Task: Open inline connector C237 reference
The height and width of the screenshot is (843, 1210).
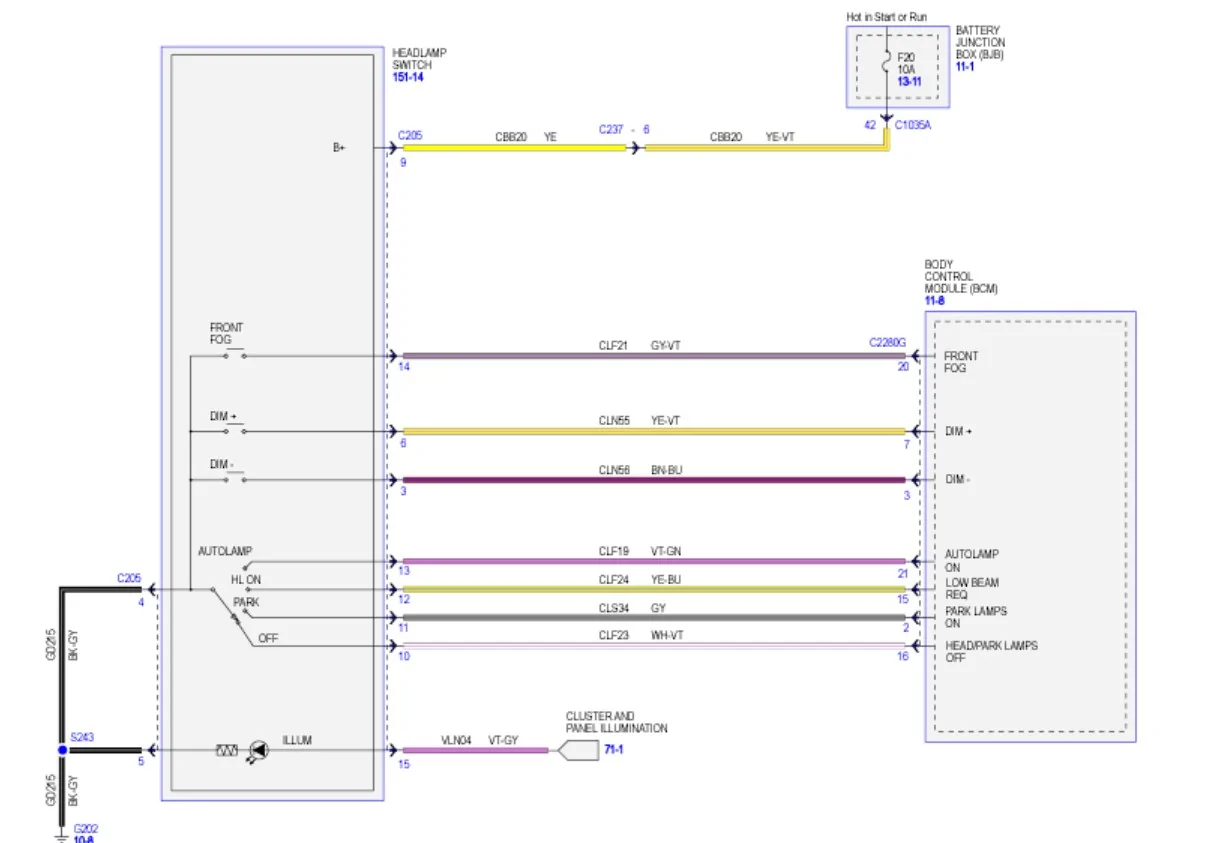Action: (x=612, y=130)
